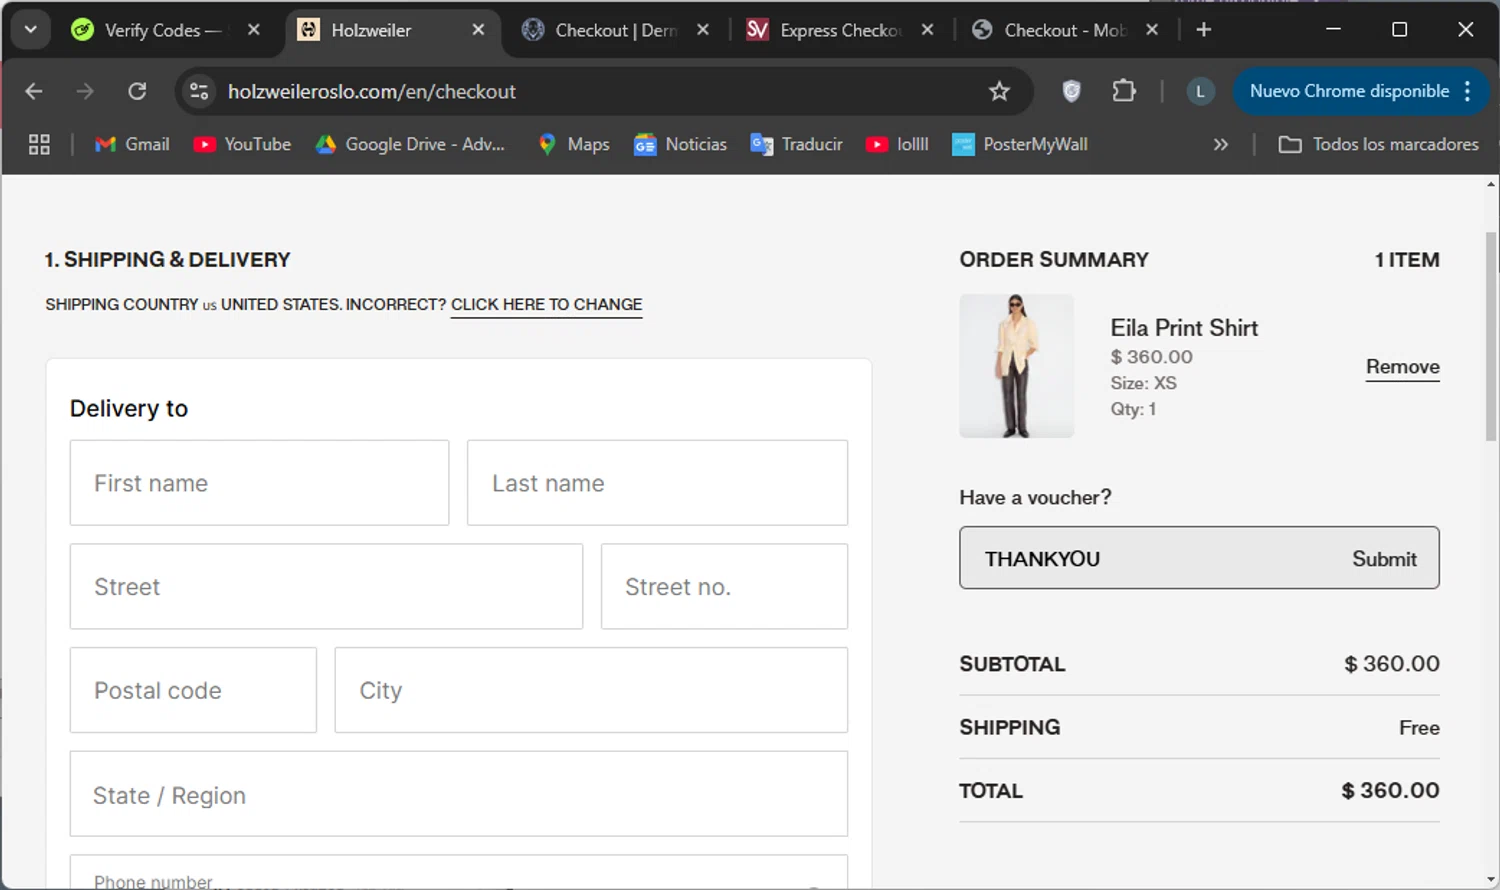Open Chrome three-dot menu
This screenshot has width=1500, height=890.
[x=1468, y=91]
